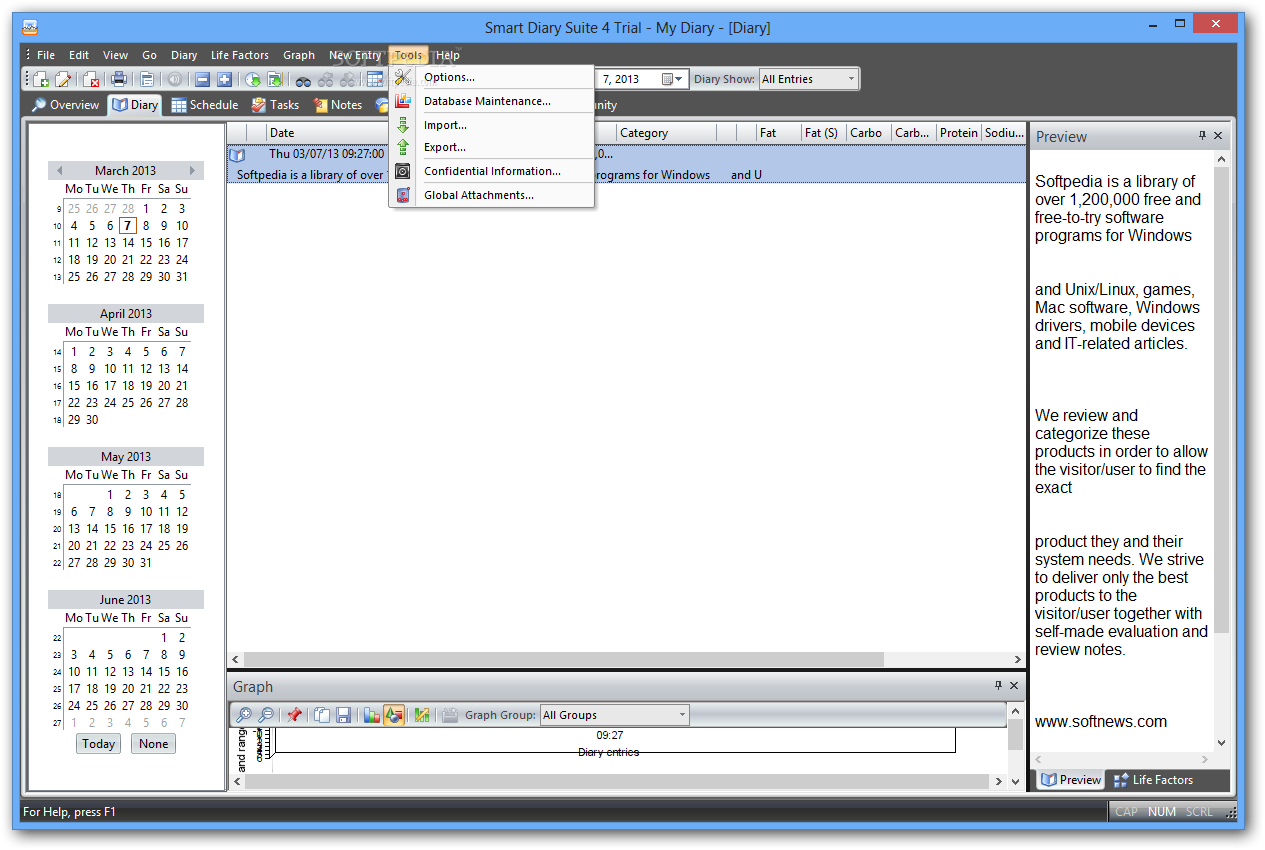Viewport: 1265px width, 850px height.
Task: Open the File menu
Action: click(x=46, y=55)
